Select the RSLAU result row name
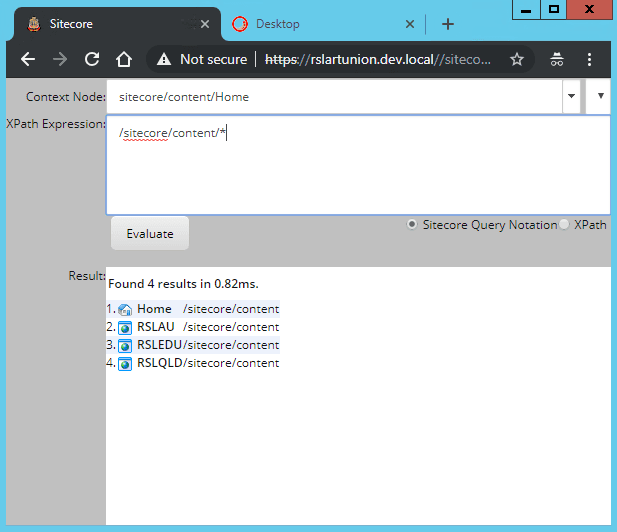617x532 pixels. tap(155, 327)
